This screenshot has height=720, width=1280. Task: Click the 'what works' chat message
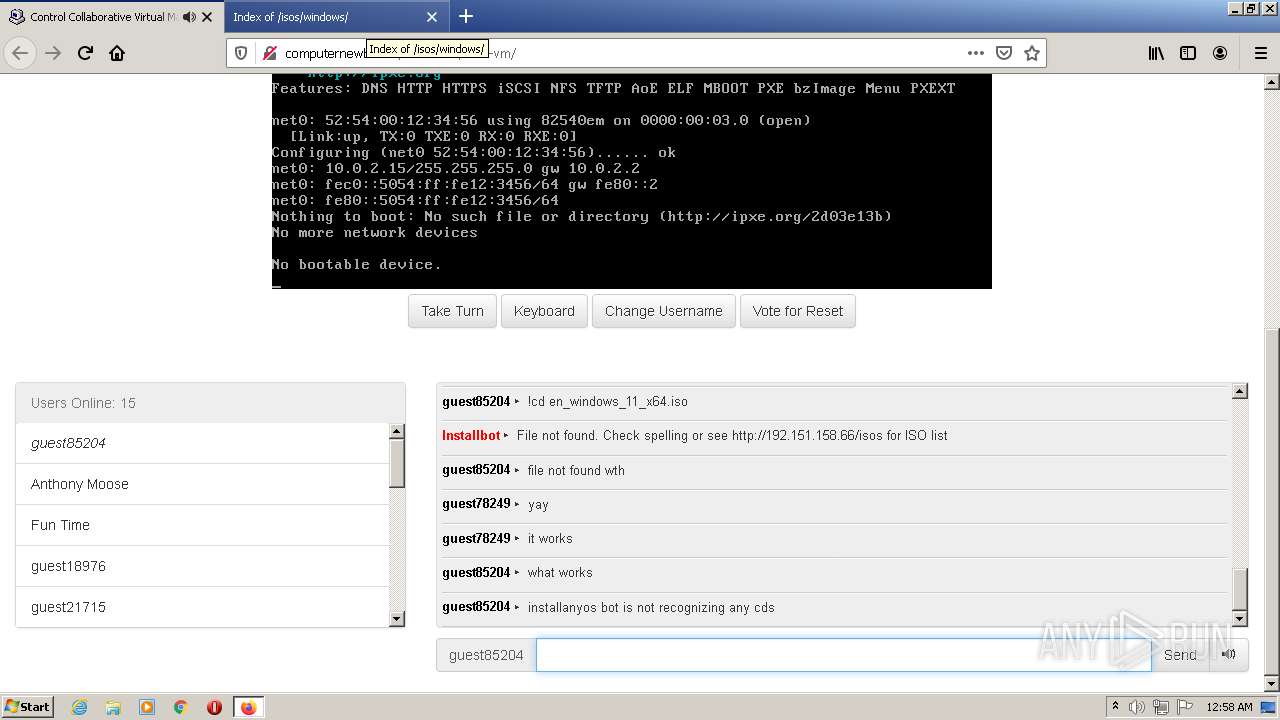[x=560, y=573]
